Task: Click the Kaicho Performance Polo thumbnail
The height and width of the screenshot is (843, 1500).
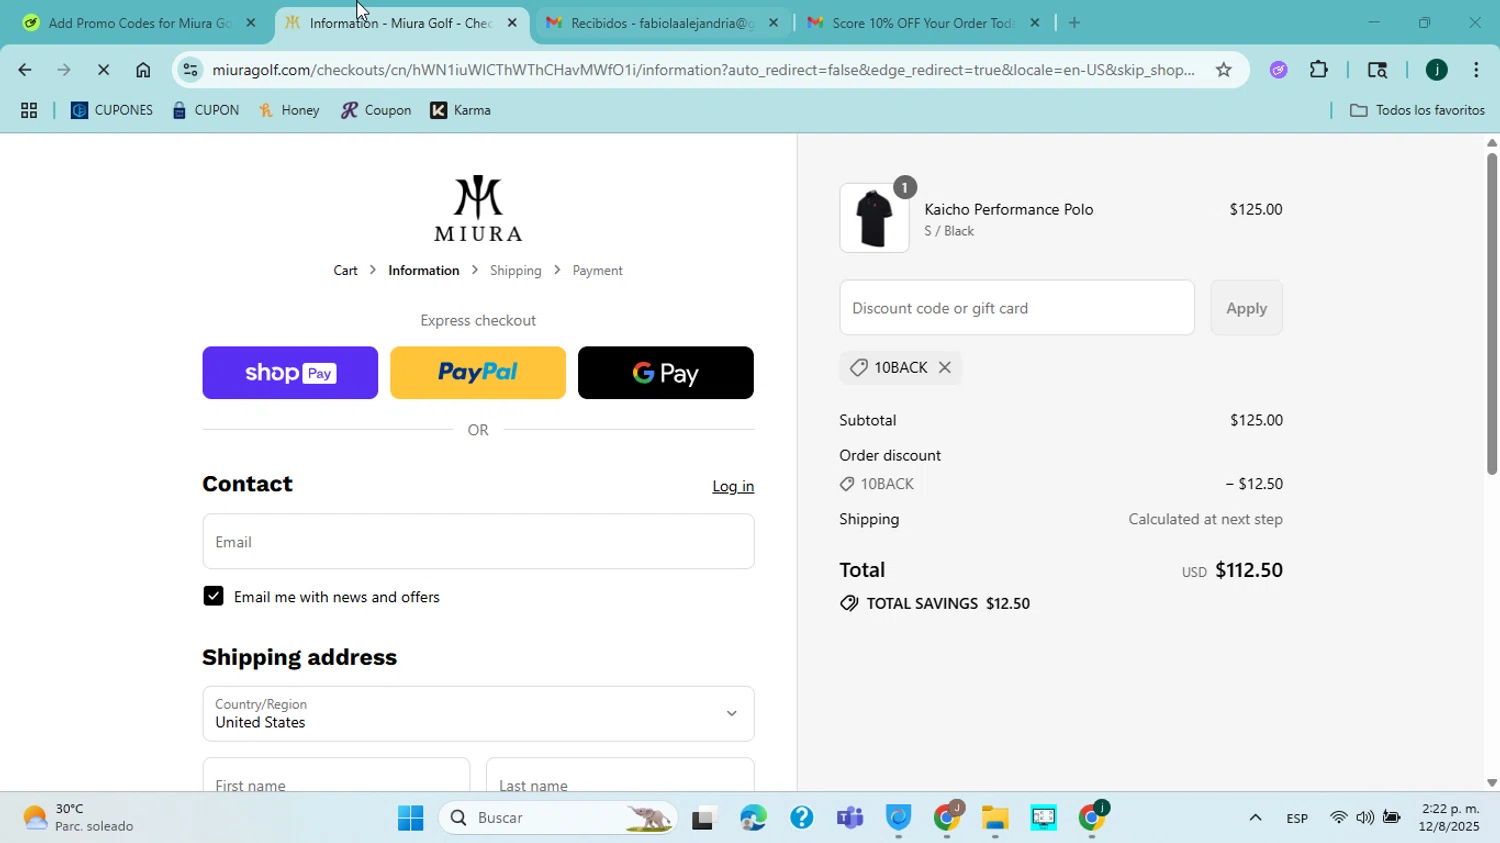Action: coord(874,218)
